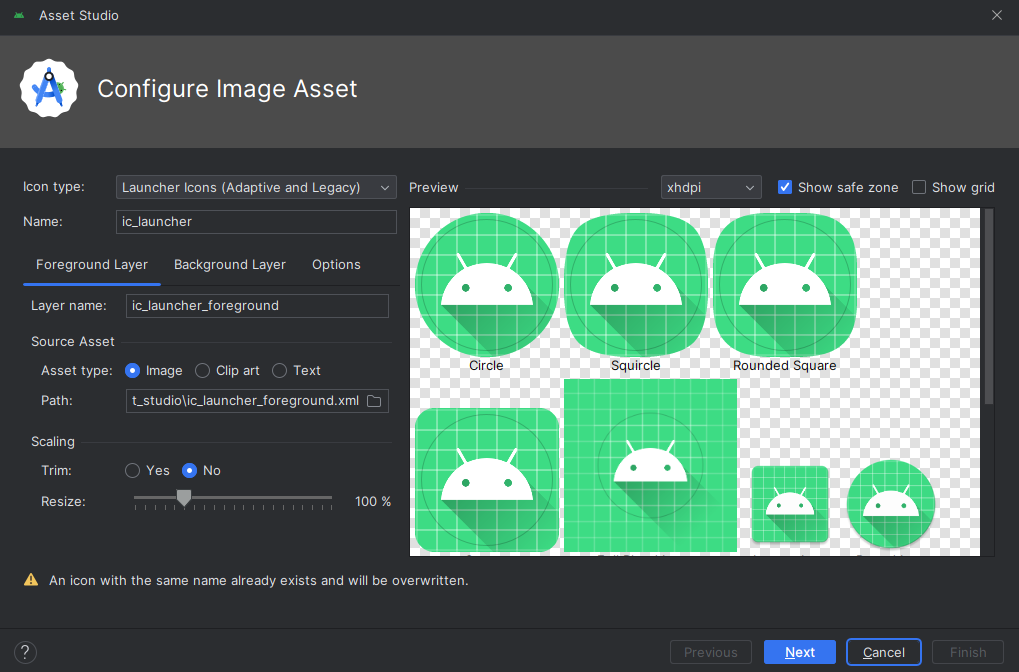Open the Options tab
Viewport: 1019px width, 672px height.
[336, 265]
